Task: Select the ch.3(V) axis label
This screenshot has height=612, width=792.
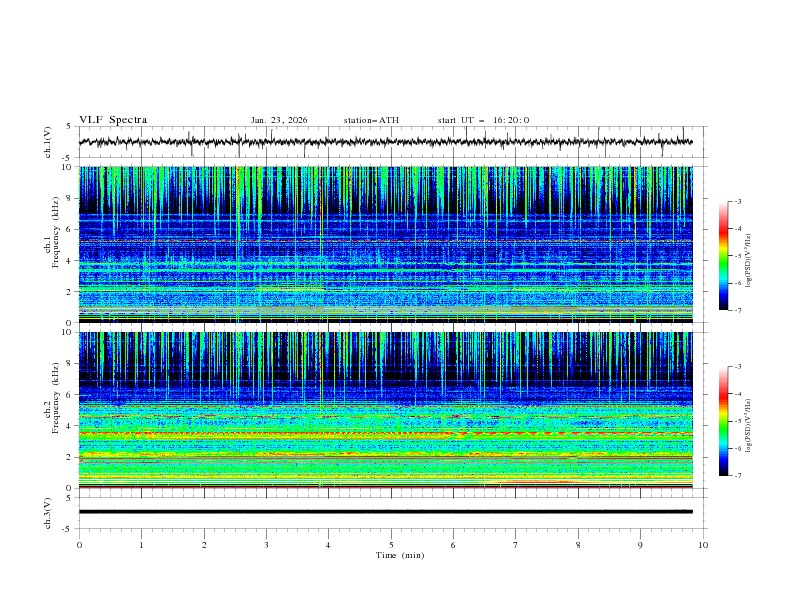Action: (48, 511)
